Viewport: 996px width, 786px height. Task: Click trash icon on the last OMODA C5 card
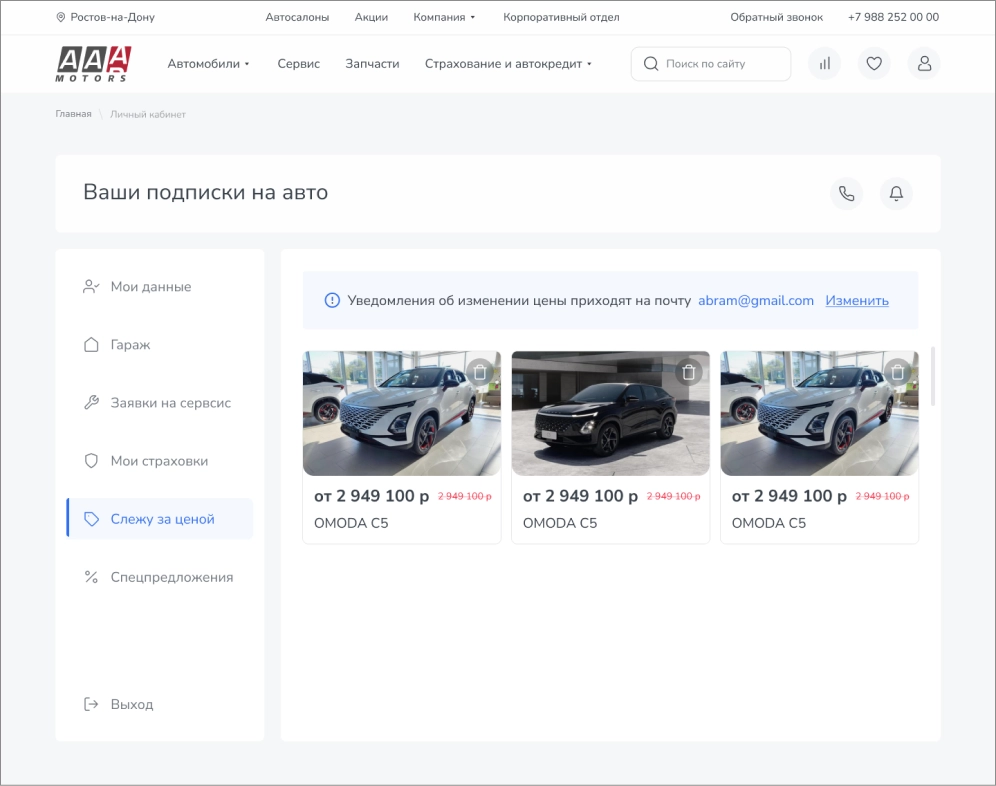(x=898, y=372)
